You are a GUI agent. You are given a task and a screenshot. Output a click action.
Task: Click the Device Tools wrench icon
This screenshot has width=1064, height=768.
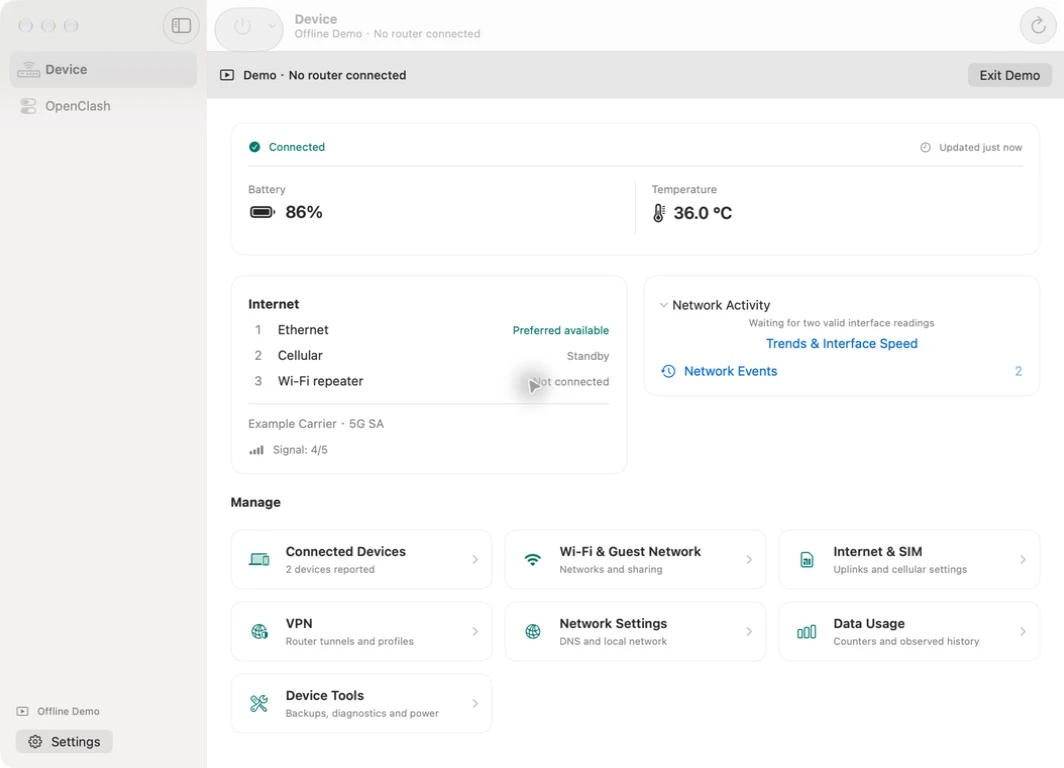[259, 704]
